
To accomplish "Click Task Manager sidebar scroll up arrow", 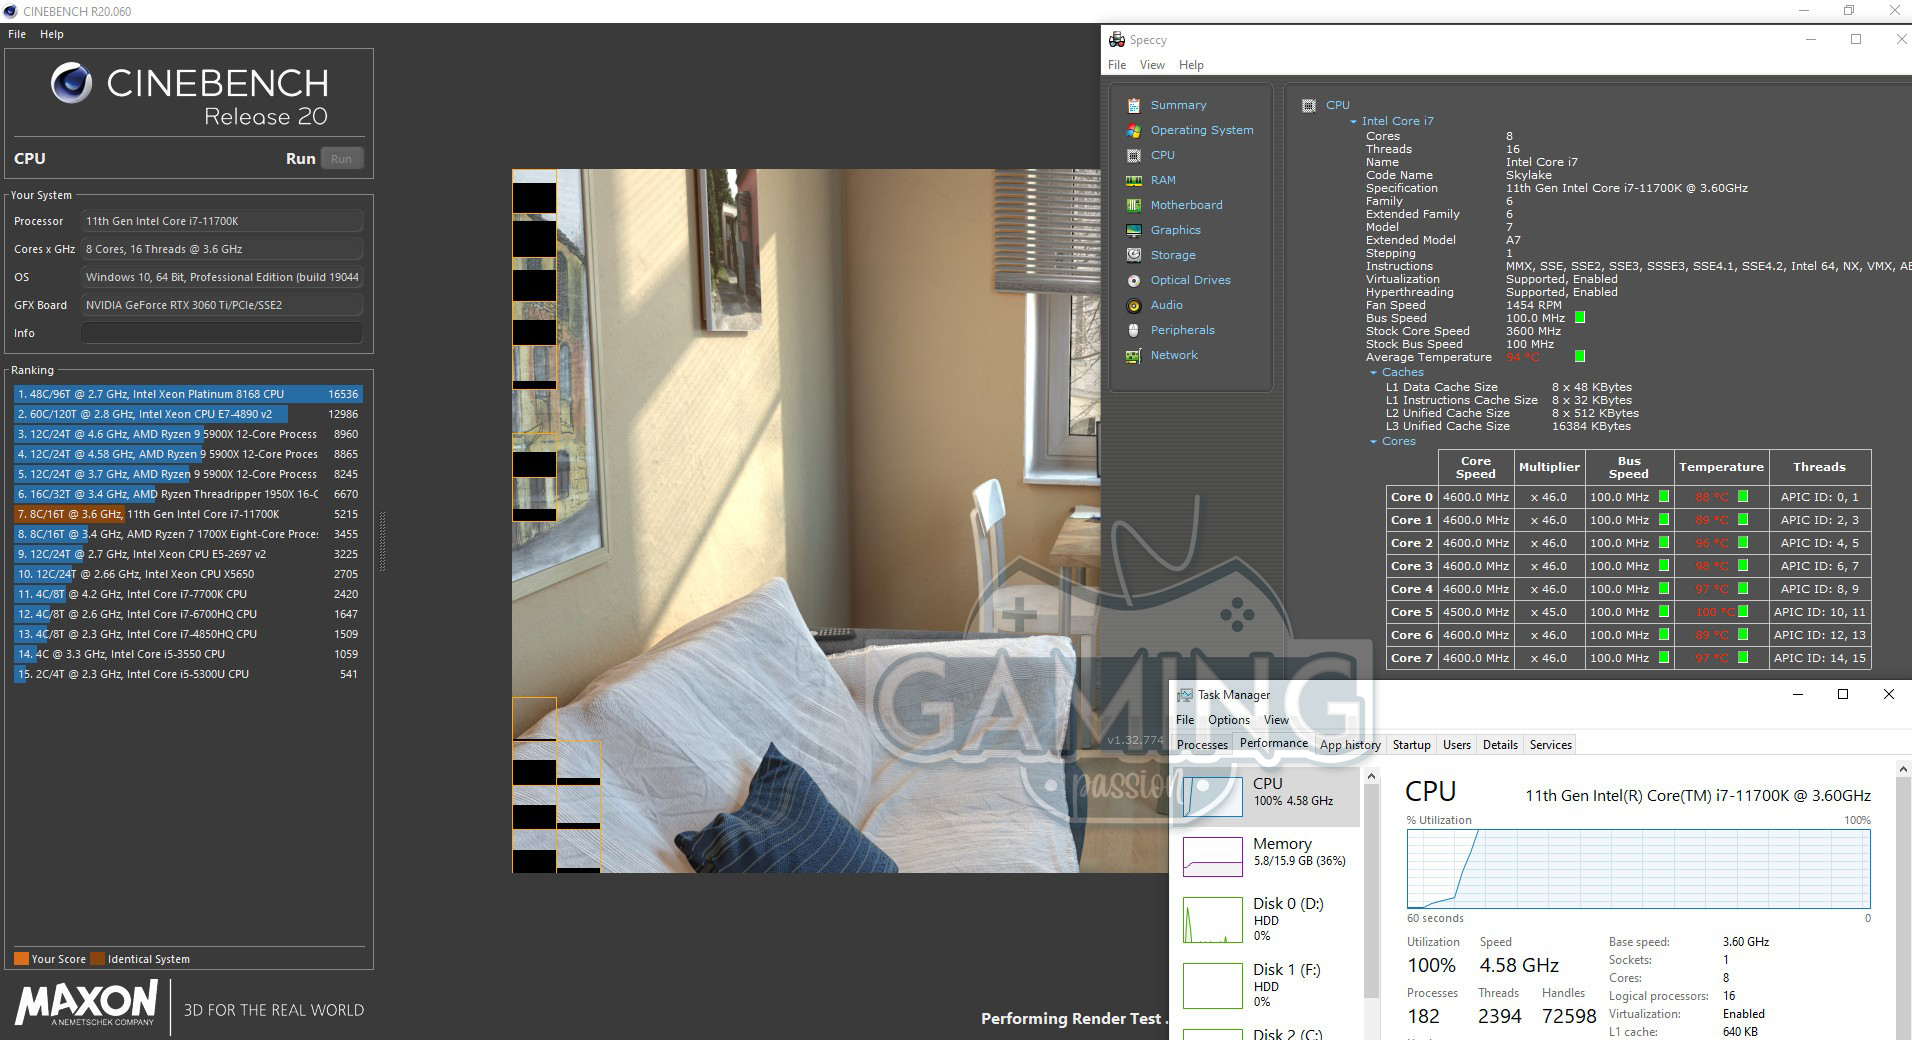I will click(x=1371, y=777).
